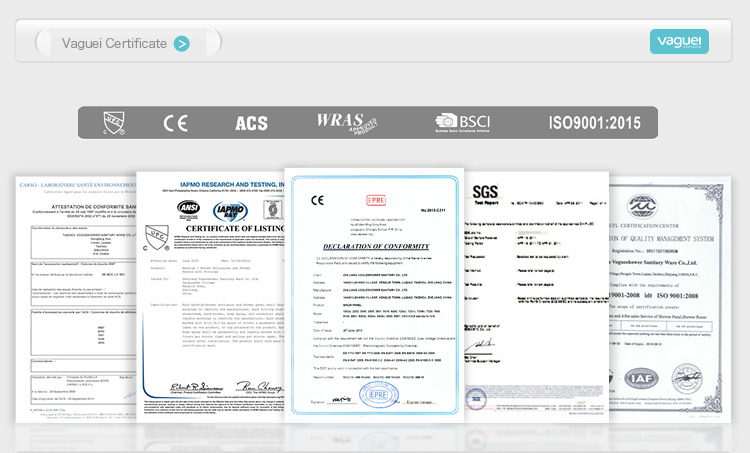Click the CARSO Laboratoire Sante Environnement header

click(78, 185)
